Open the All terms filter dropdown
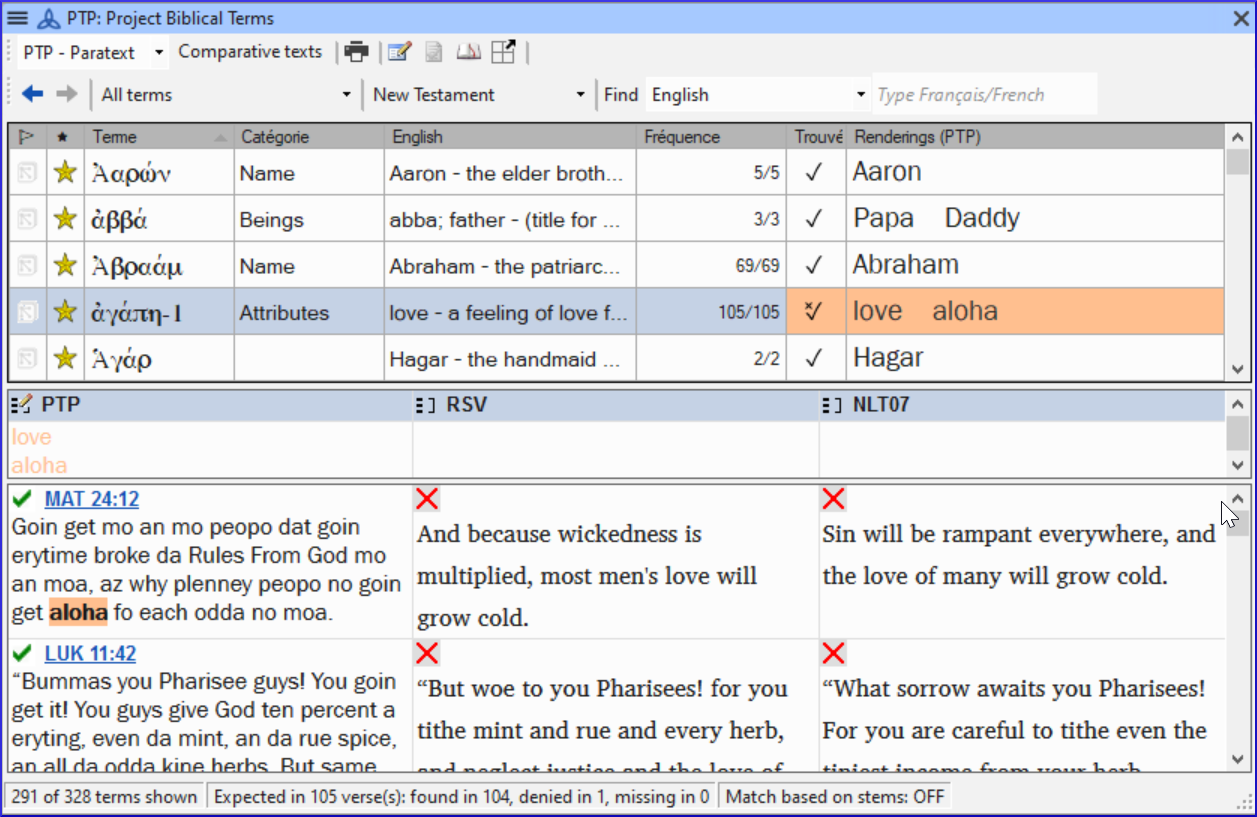Image resolution: width=1257 pixels, height=817 pixels. (346, 95)
